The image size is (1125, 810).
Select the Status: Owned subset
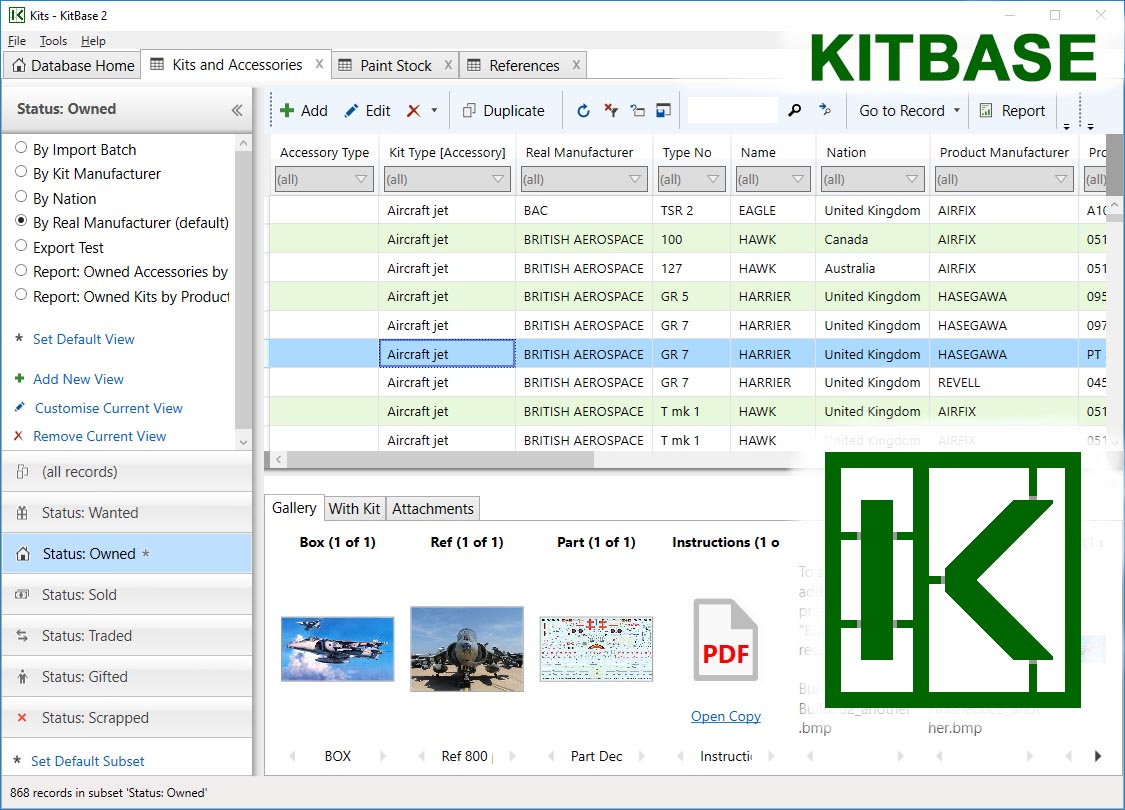pyautogui.click(x=127, y=554)
